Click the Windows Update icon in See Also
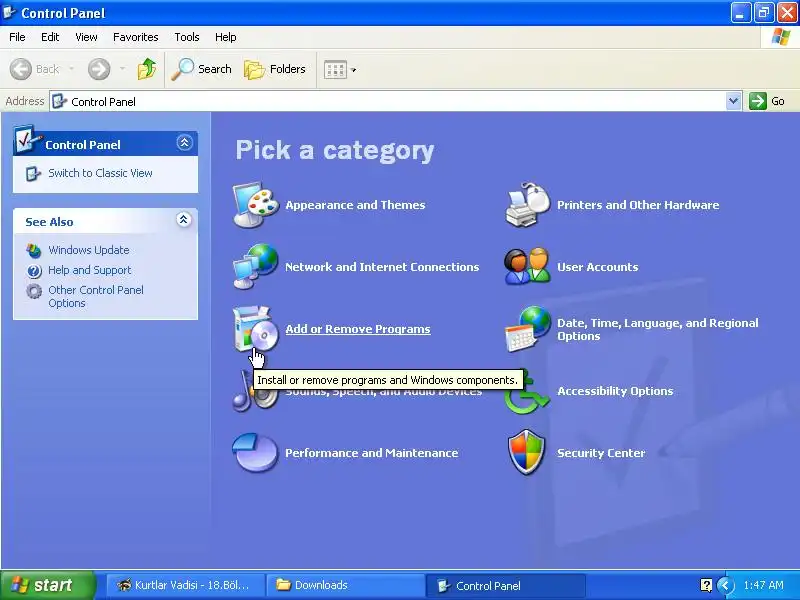Image resolution: width=800 pixels, height=600 pixels. pos(34,250)
